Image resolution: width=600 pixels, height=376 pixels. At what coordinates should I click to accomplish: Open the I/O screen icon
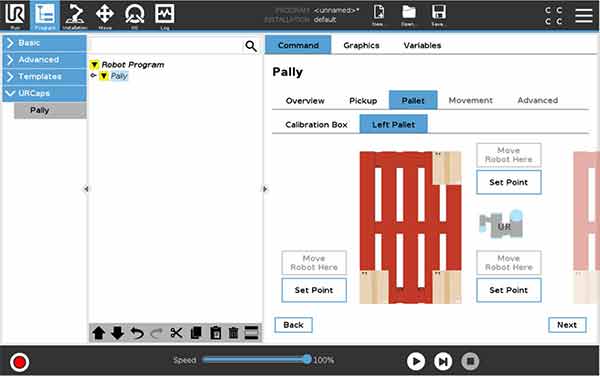click(135, 15)
